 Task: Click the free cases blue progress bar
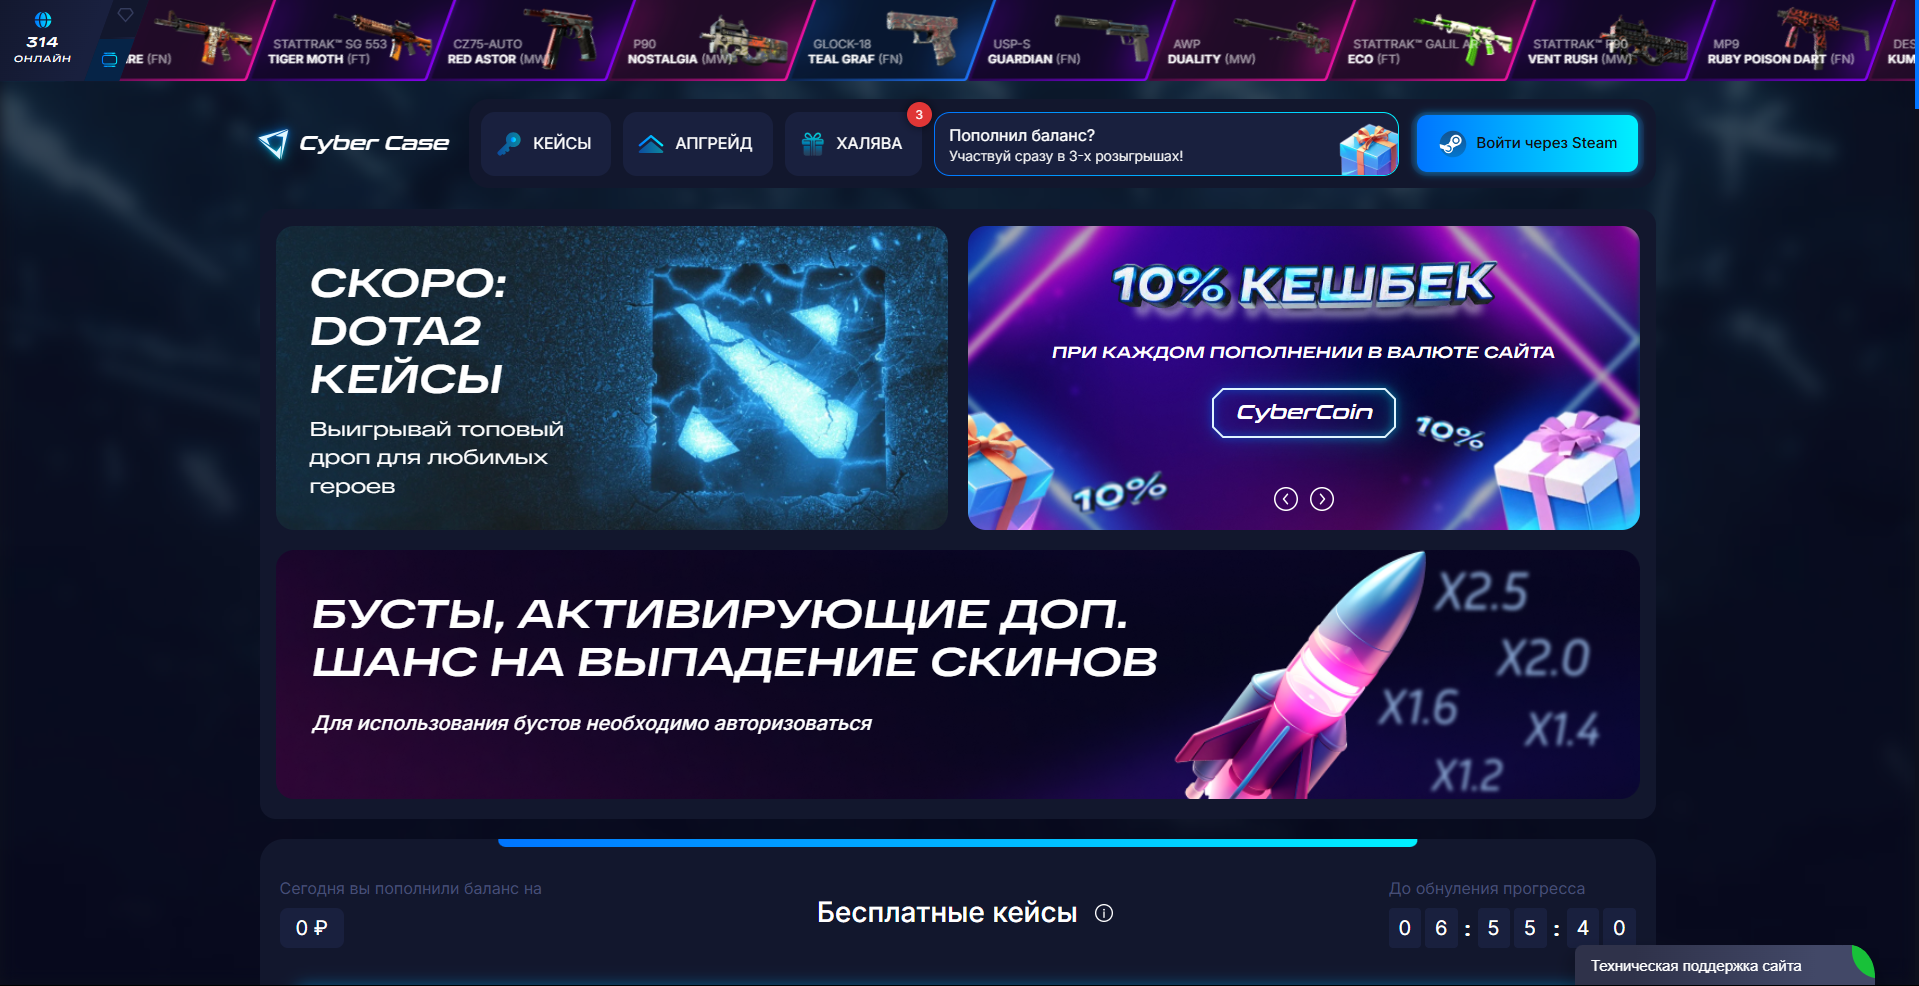point(957,843)
